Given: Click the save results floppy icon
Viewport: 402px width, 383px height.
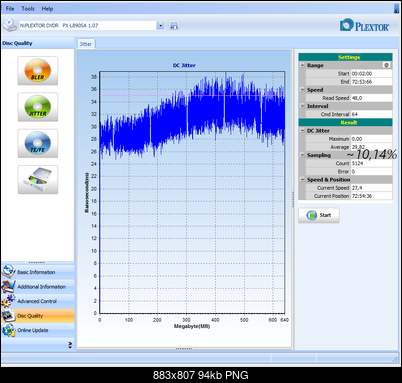Looking at the screenshot, I should pos(174,26).
